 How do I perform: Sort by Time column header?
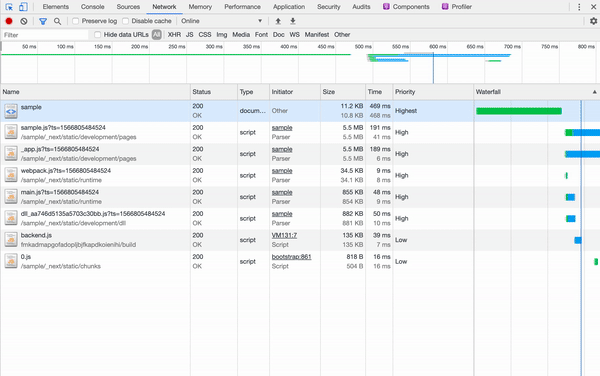[x=379, y=92]
